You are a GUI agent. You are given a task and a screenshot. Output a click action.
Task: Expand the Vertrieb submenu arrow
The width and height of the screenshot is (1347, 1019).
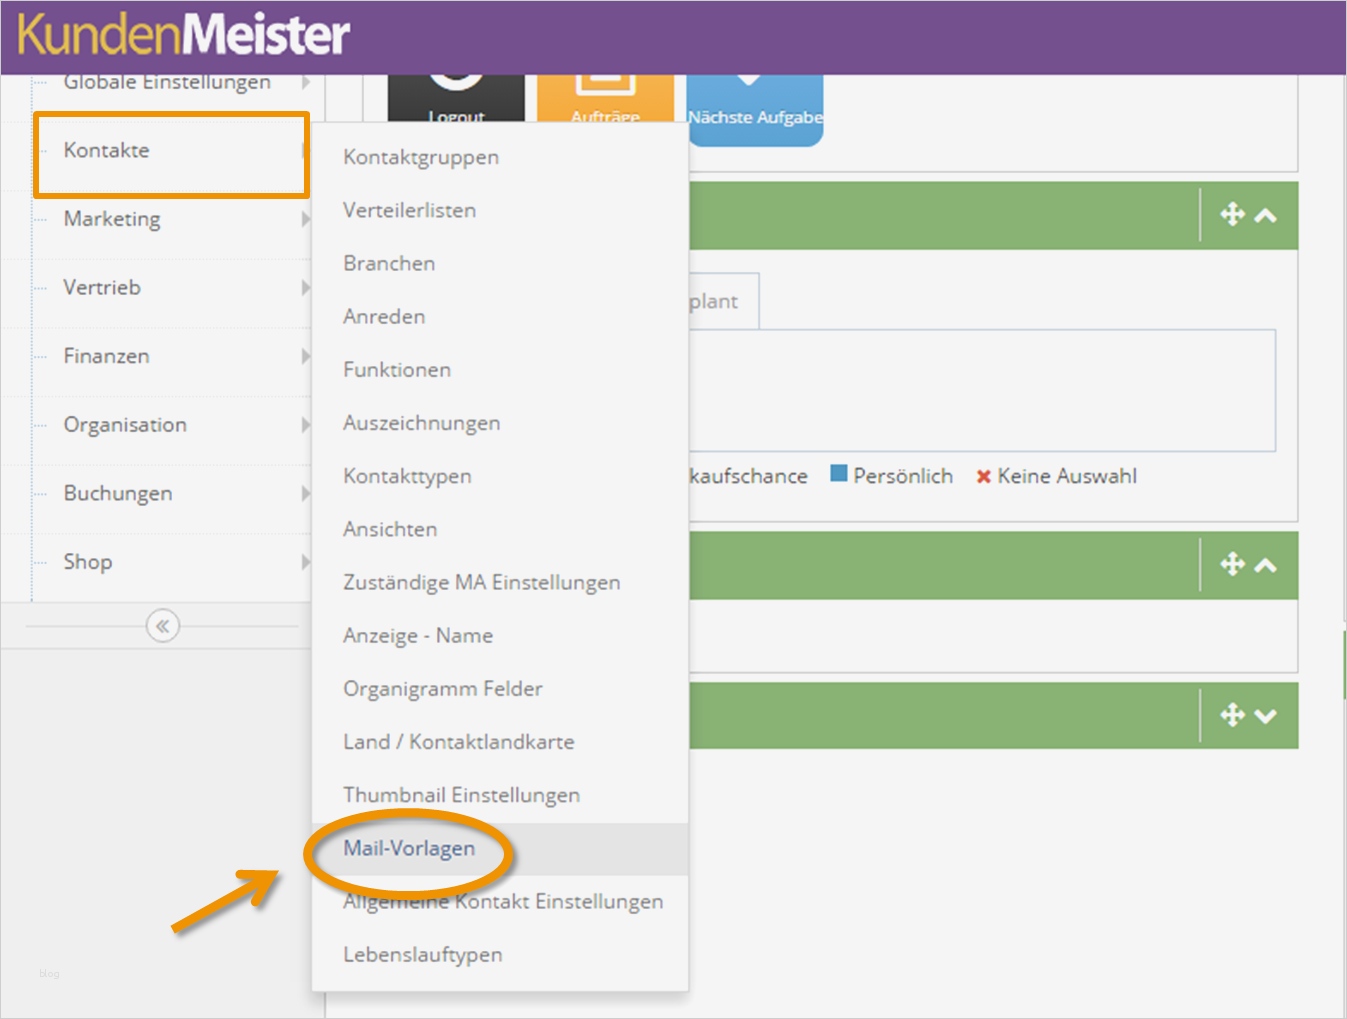[305, 288]
